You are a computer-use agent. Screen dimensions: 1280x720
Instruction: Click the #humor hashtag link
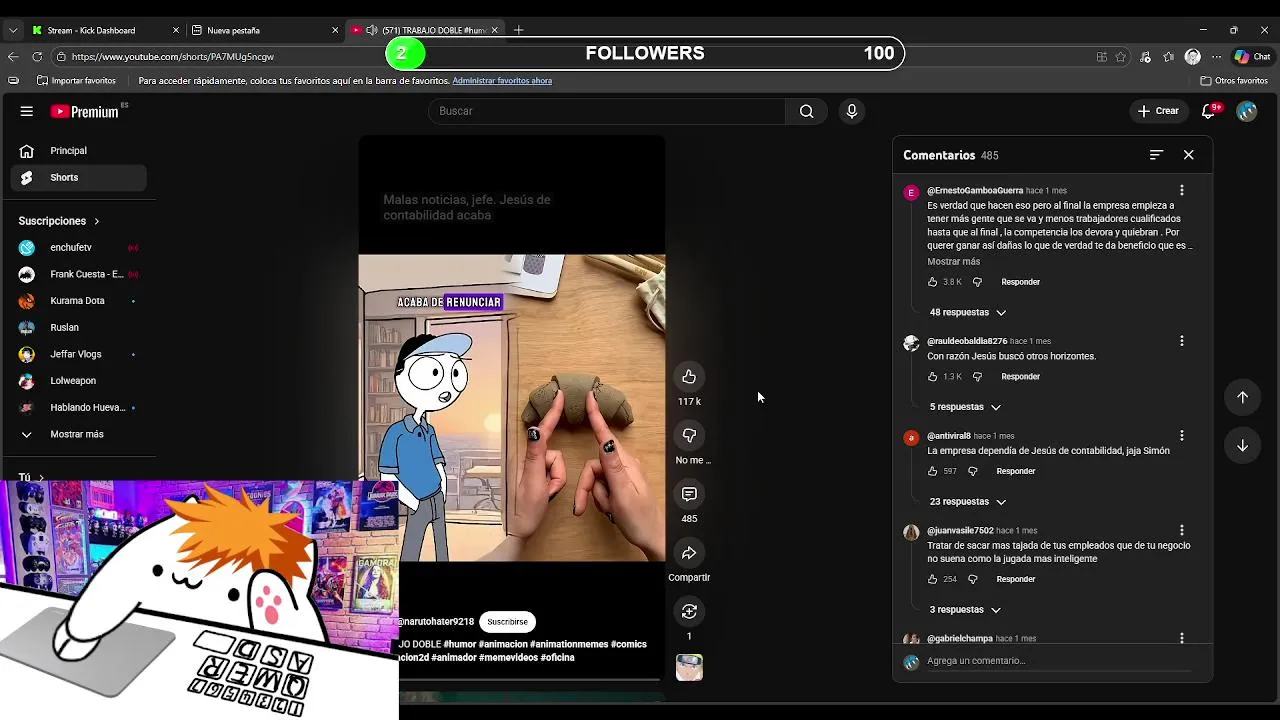pyautogui.click(x=459, y=645)
